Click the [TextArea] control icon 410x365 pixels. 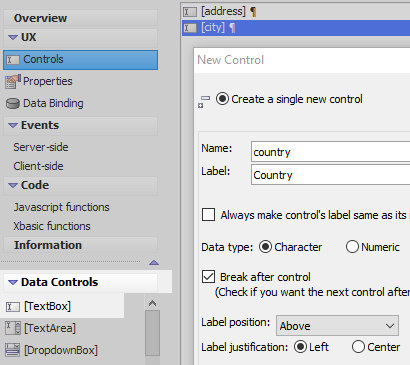[x=13, y=328]
